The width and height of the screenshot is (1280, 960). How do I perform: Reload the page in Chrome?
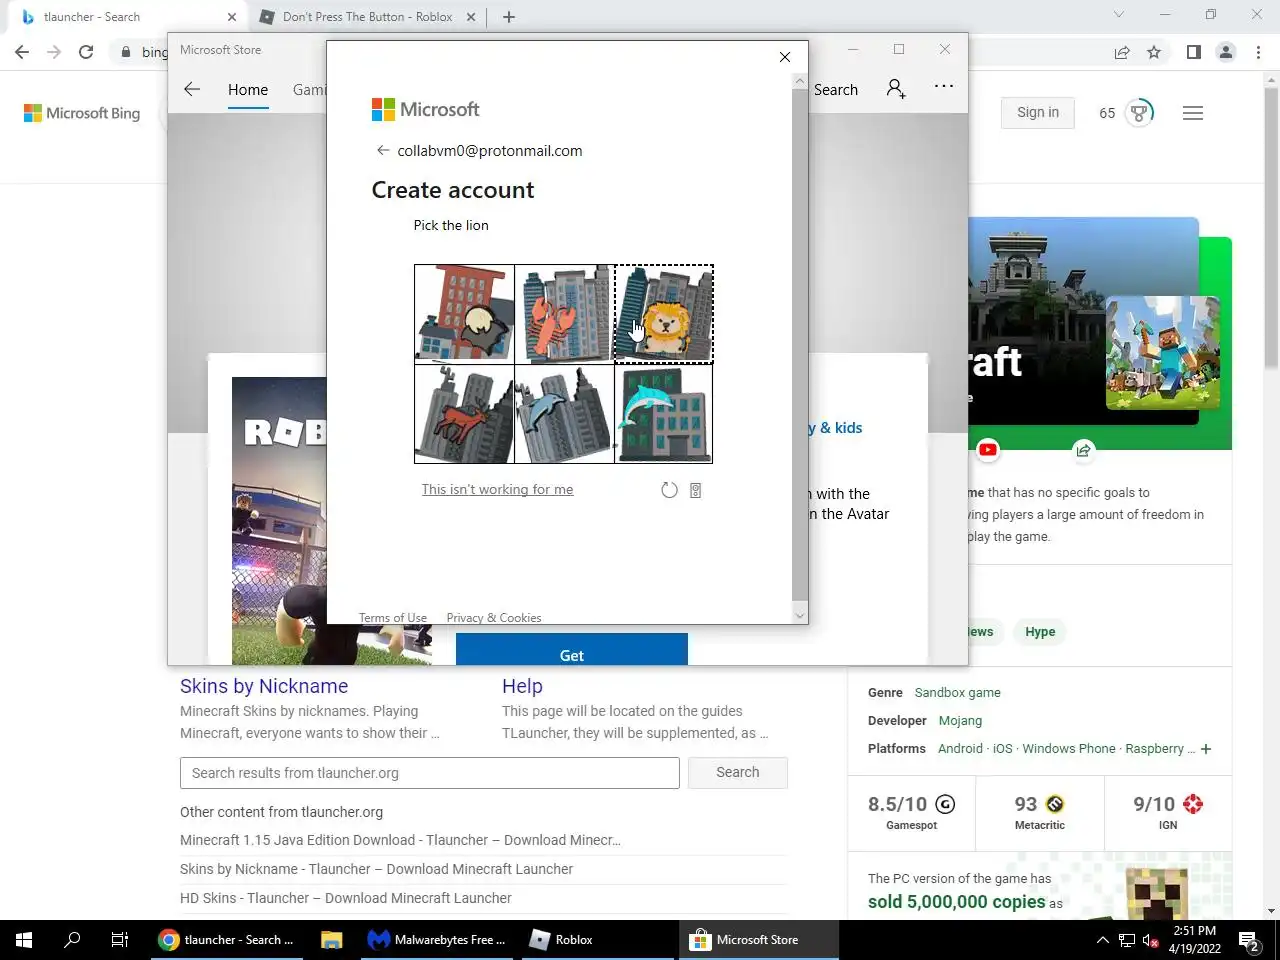(86, 52)
